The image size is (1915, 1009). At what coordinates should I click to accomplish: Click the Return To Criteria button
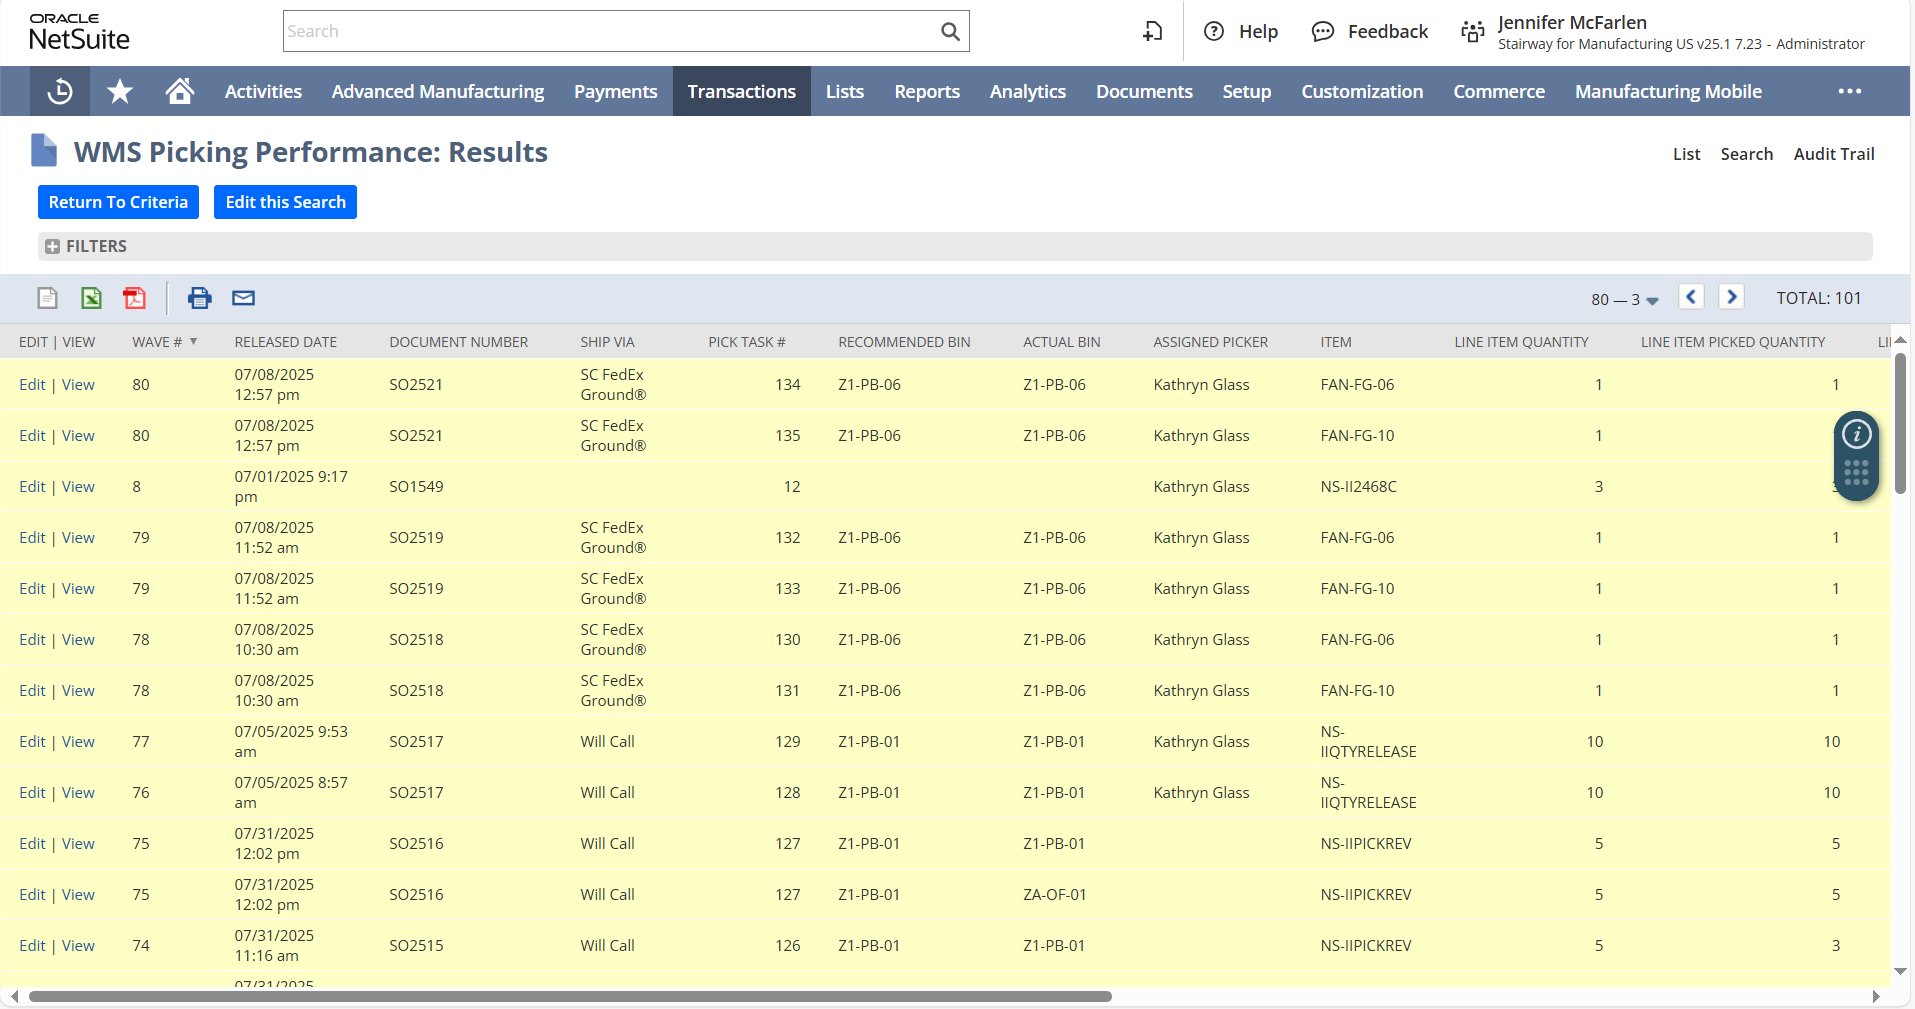(118, 202)
